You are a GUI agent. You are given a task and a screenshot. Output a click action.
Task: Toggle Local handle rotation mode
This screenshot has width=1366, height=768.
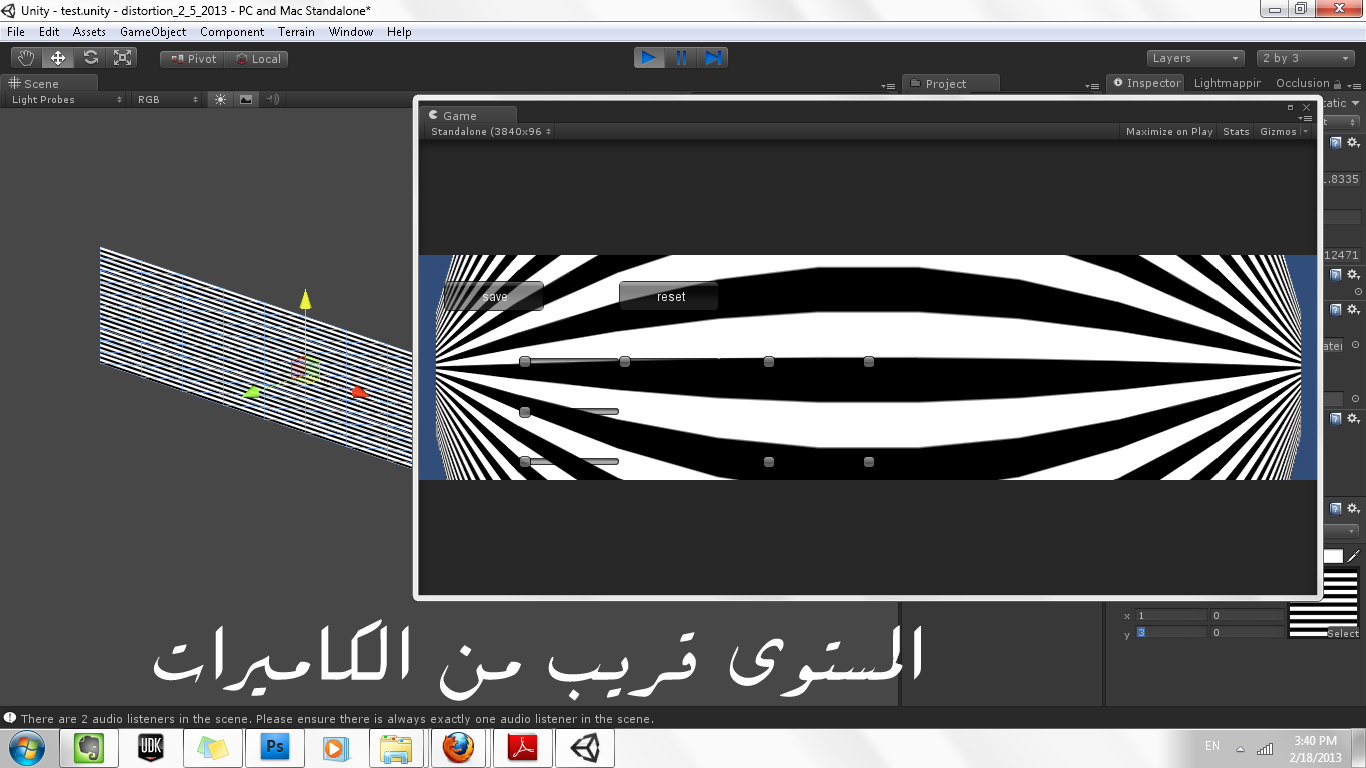tap(257, 59)
